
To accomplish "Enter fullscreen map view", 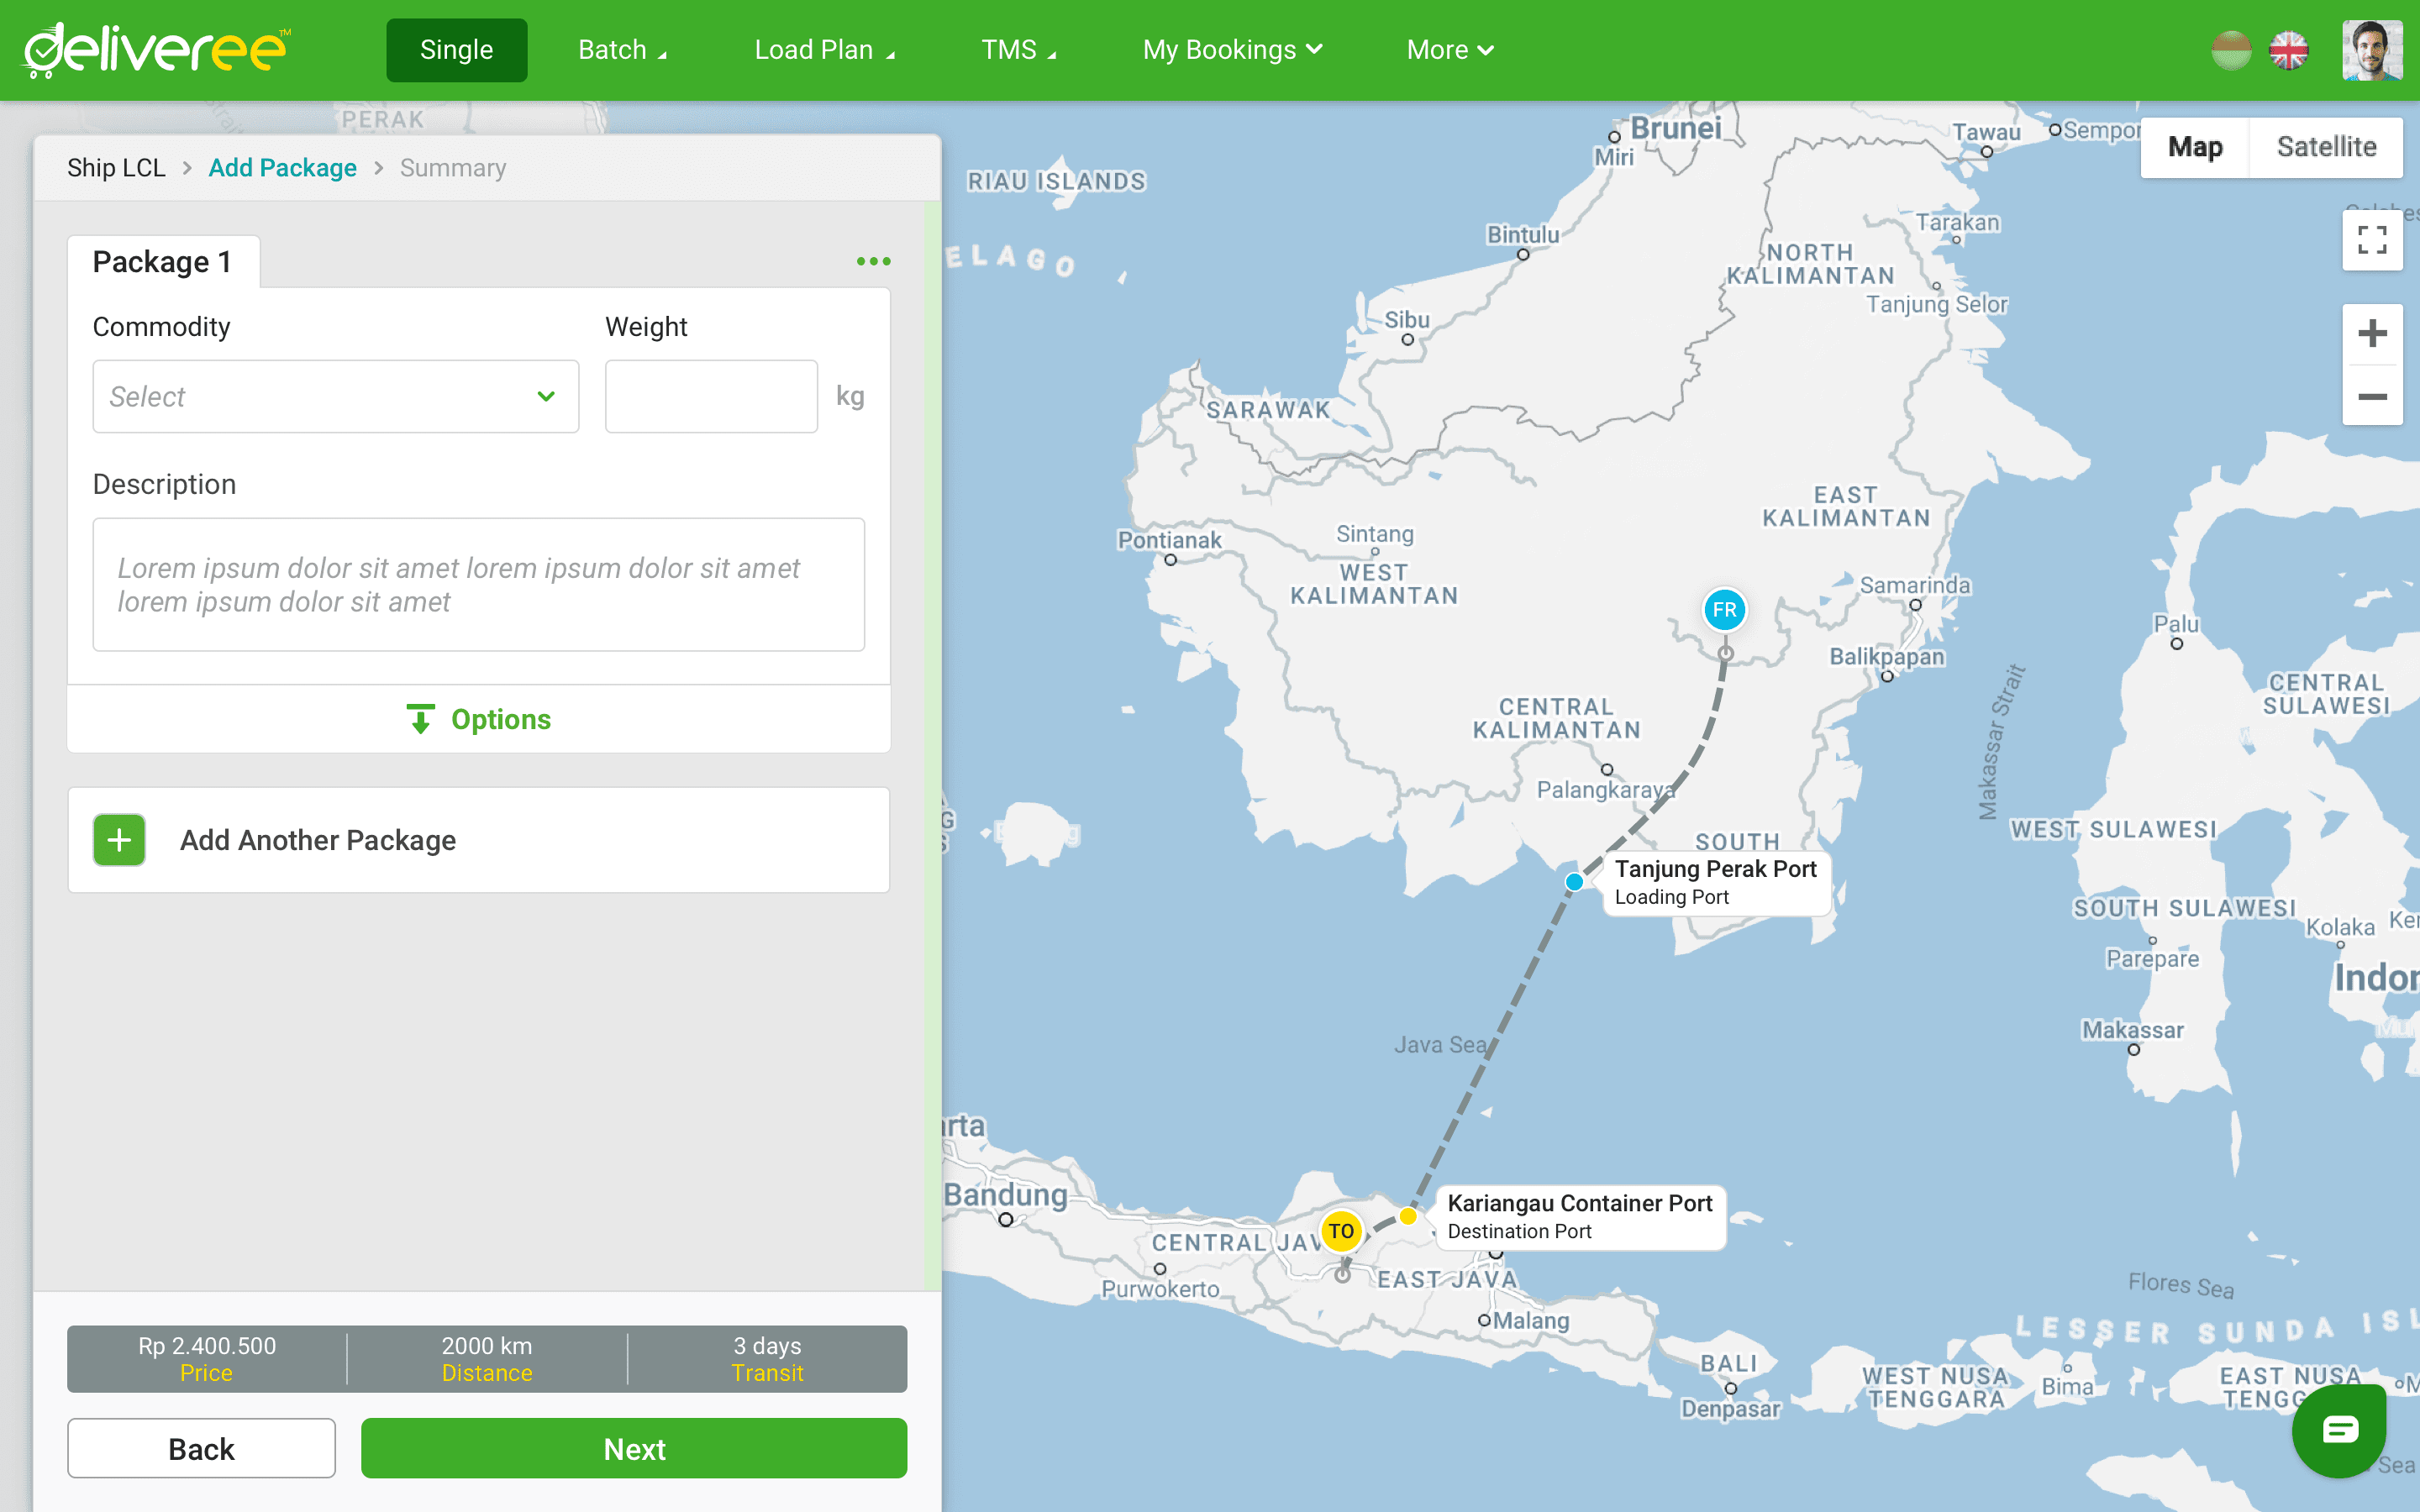I will coord(2372,240).
